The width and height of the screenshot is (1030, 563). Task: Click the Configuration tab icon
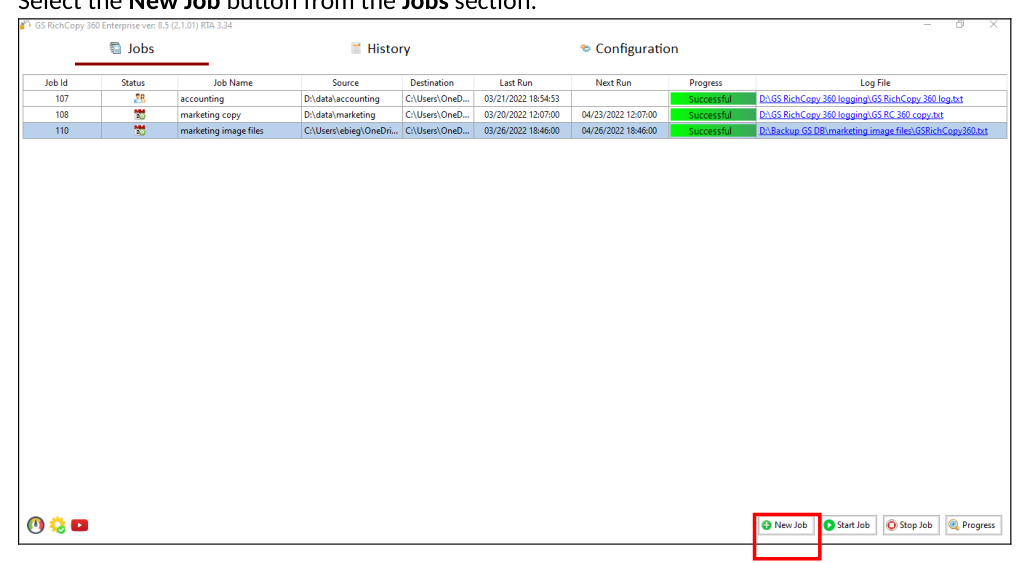click(x=585, y=48)
